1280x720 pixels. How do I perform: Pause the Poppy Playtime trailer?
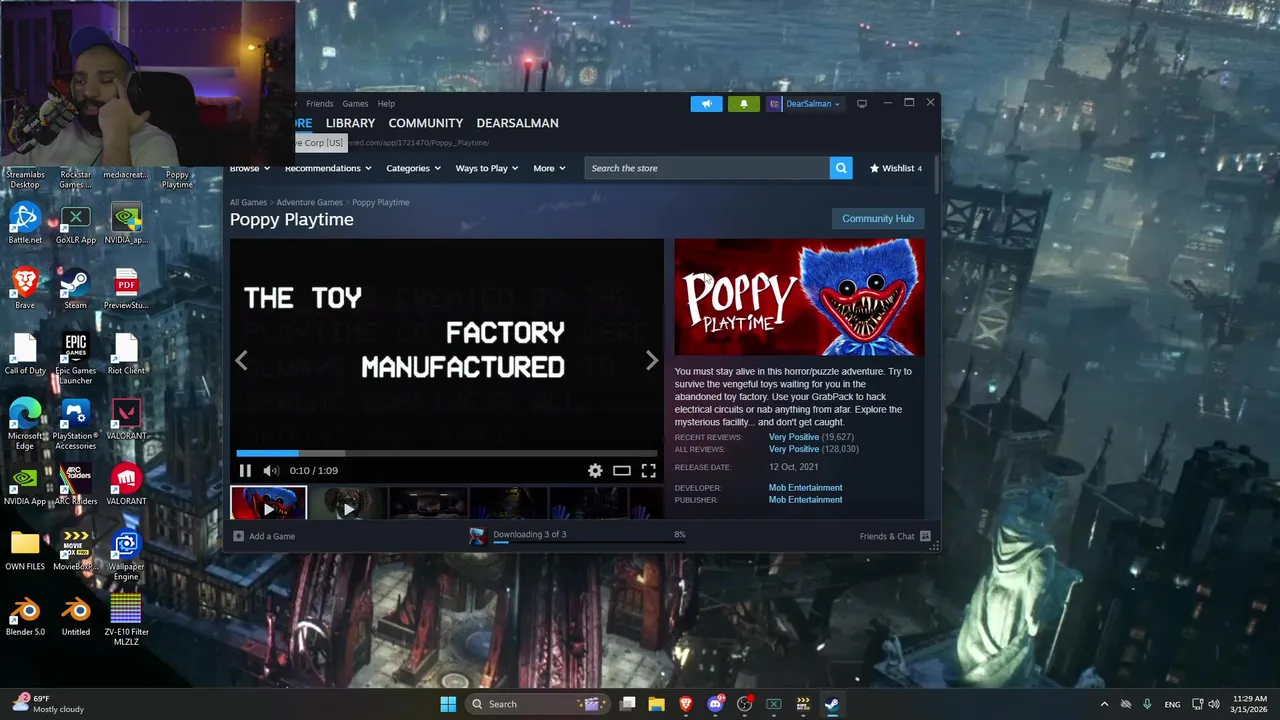pos(245,471)
